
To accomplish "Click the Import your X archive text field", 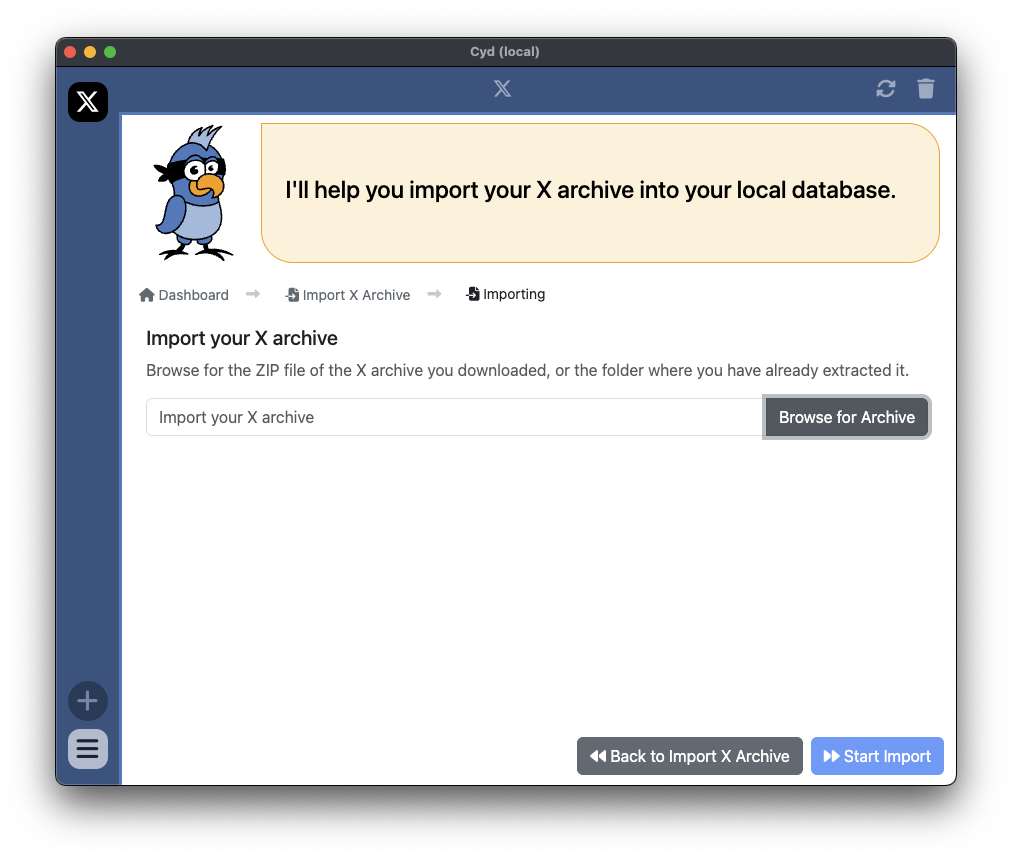I will [x=455, y=417].
